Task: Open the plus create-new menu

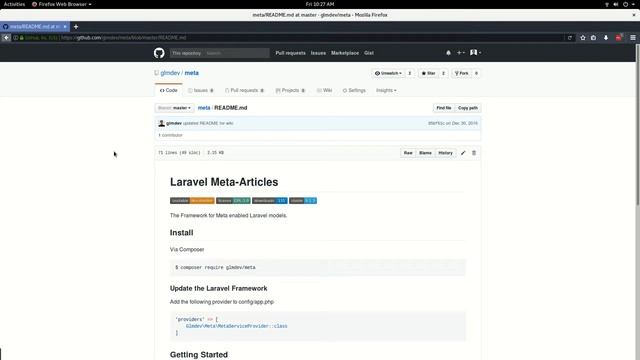Action: [460, 53]
